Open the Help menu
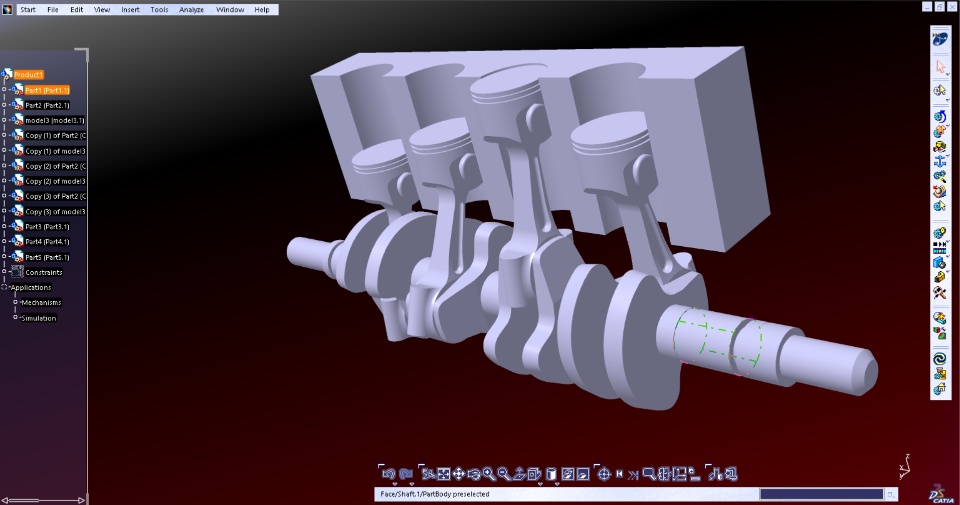 tap(261, 9)
